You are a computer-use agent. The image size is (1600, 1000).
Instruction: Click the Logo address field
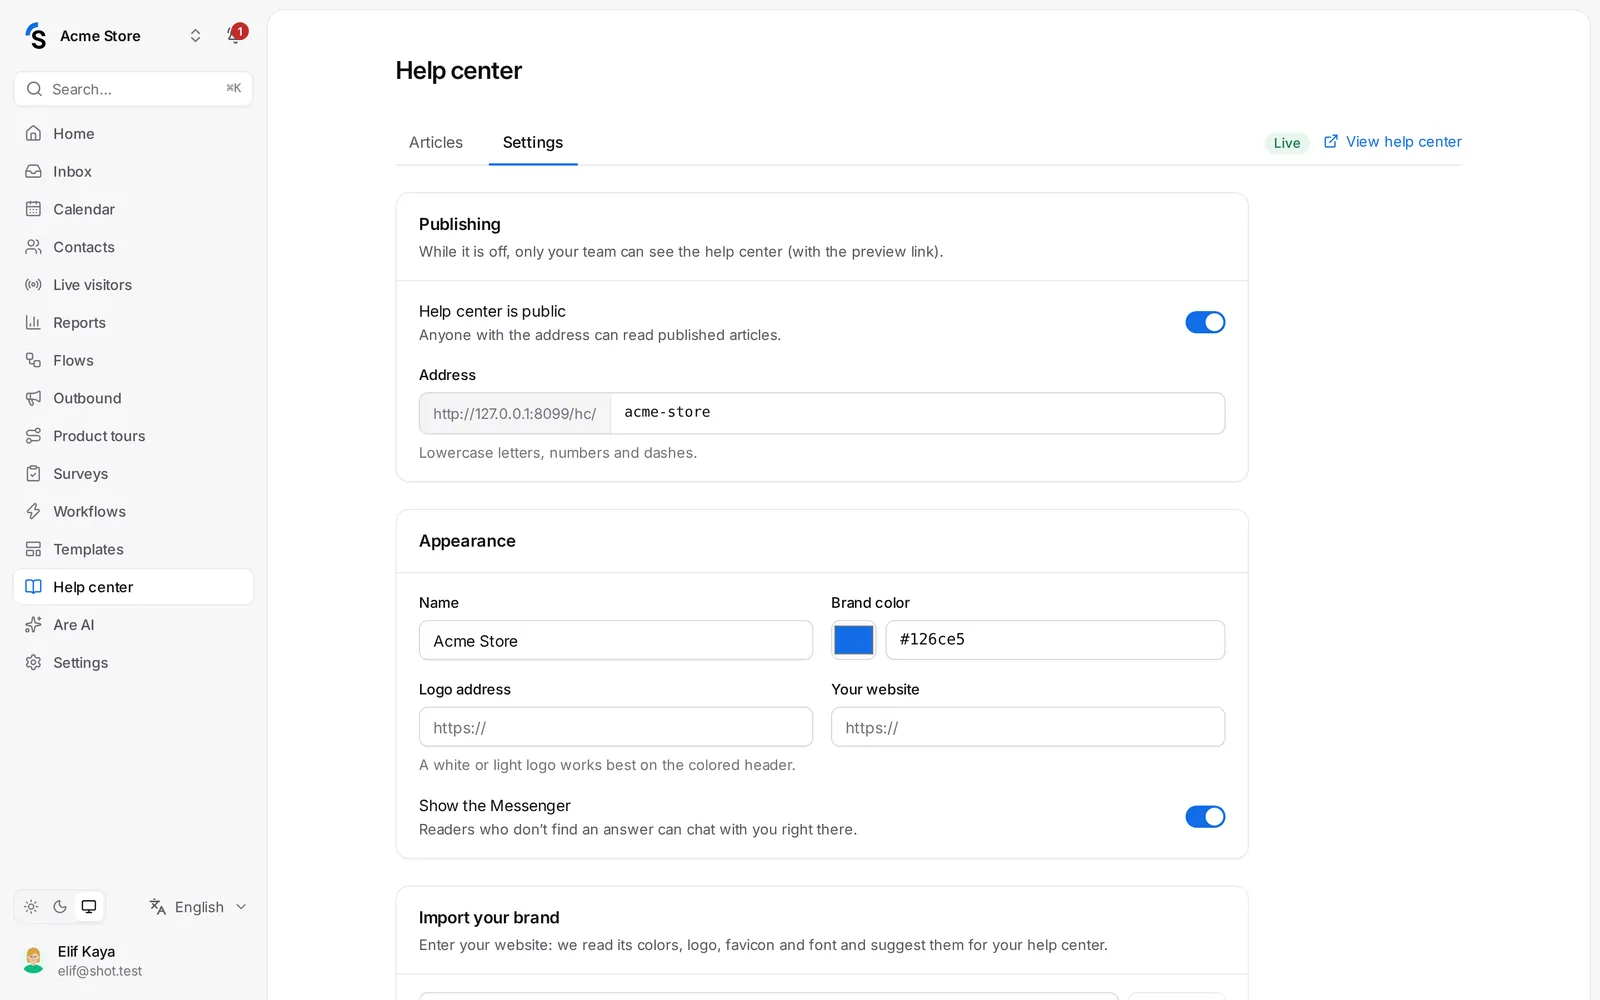point(616,727)
